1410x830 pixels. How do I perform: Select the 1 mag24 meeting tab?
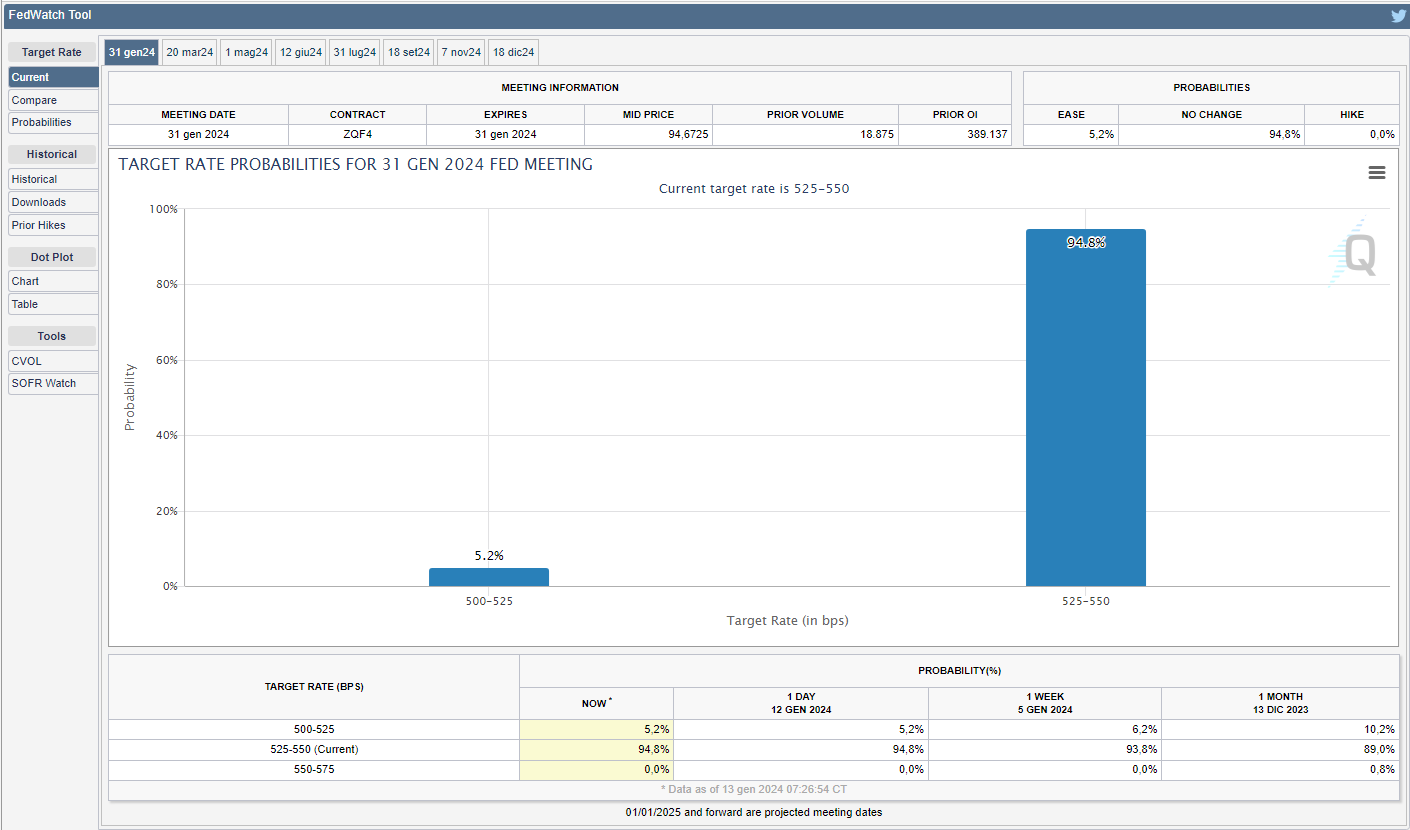click(x=246, y=52)
